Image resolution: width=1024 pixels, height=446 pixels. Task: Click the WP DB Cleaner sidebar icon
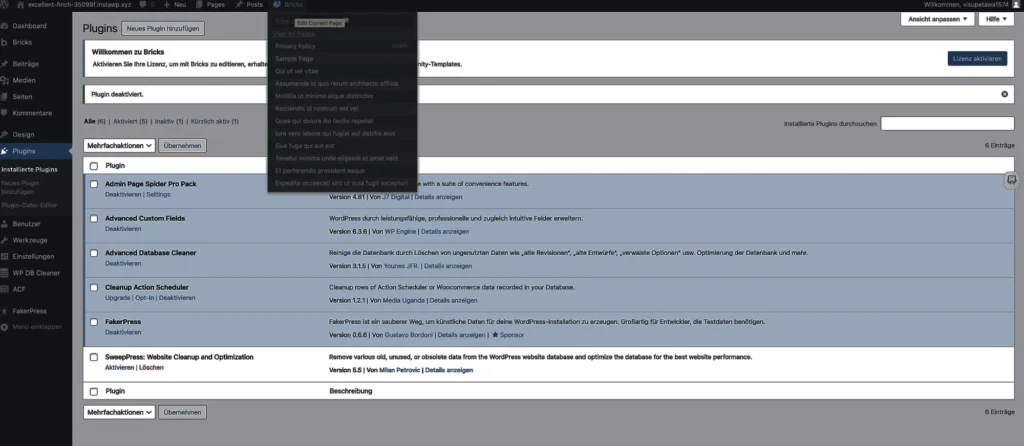point(5,273)
